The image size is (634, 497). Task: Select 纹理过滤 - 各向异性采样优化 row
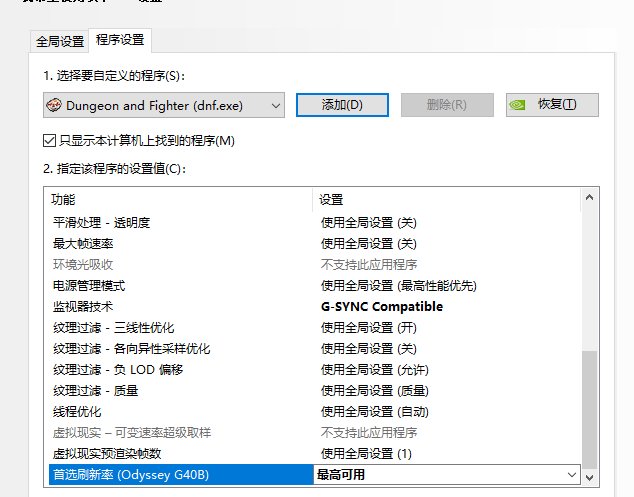(x=315, y=349)
